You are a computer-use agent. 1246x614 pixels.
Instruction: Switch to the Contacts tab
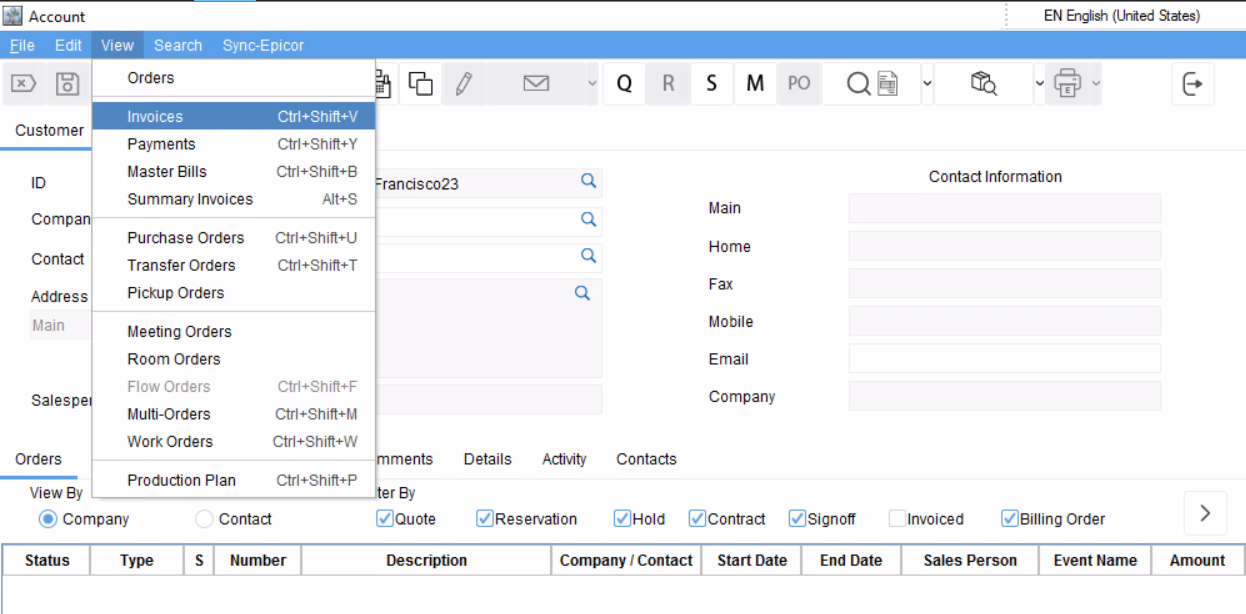pos(646,459)
